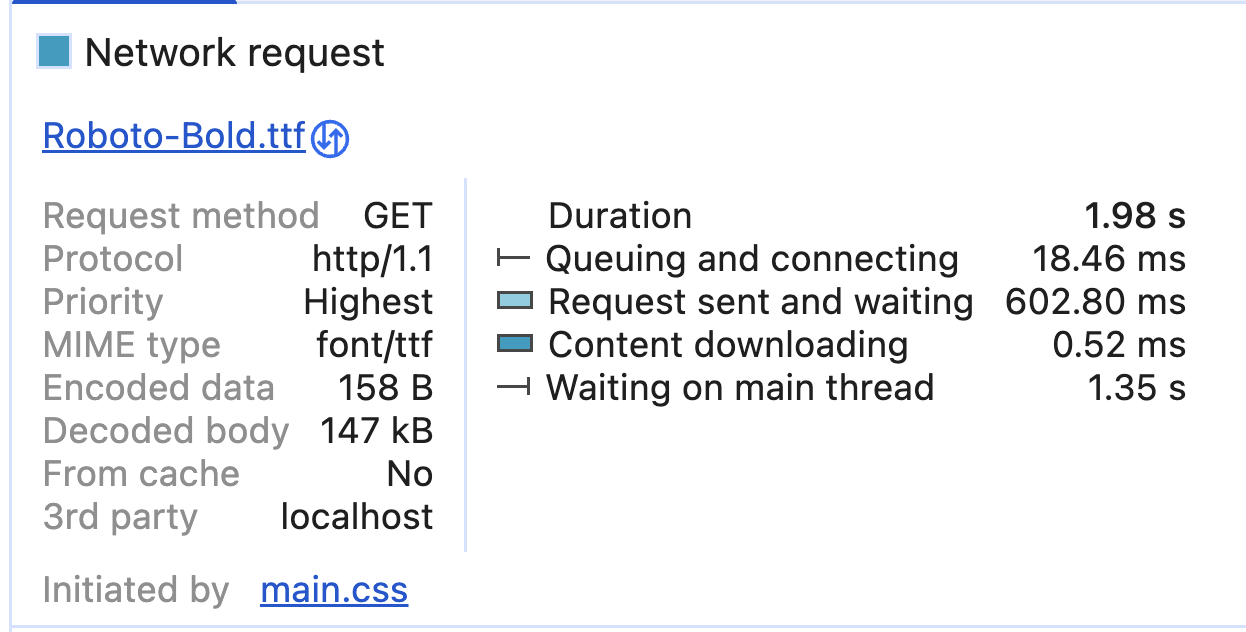
Task: Click the Waiting on main thread whisker icon
Action: pyautogui.click(x=513, y=388)
